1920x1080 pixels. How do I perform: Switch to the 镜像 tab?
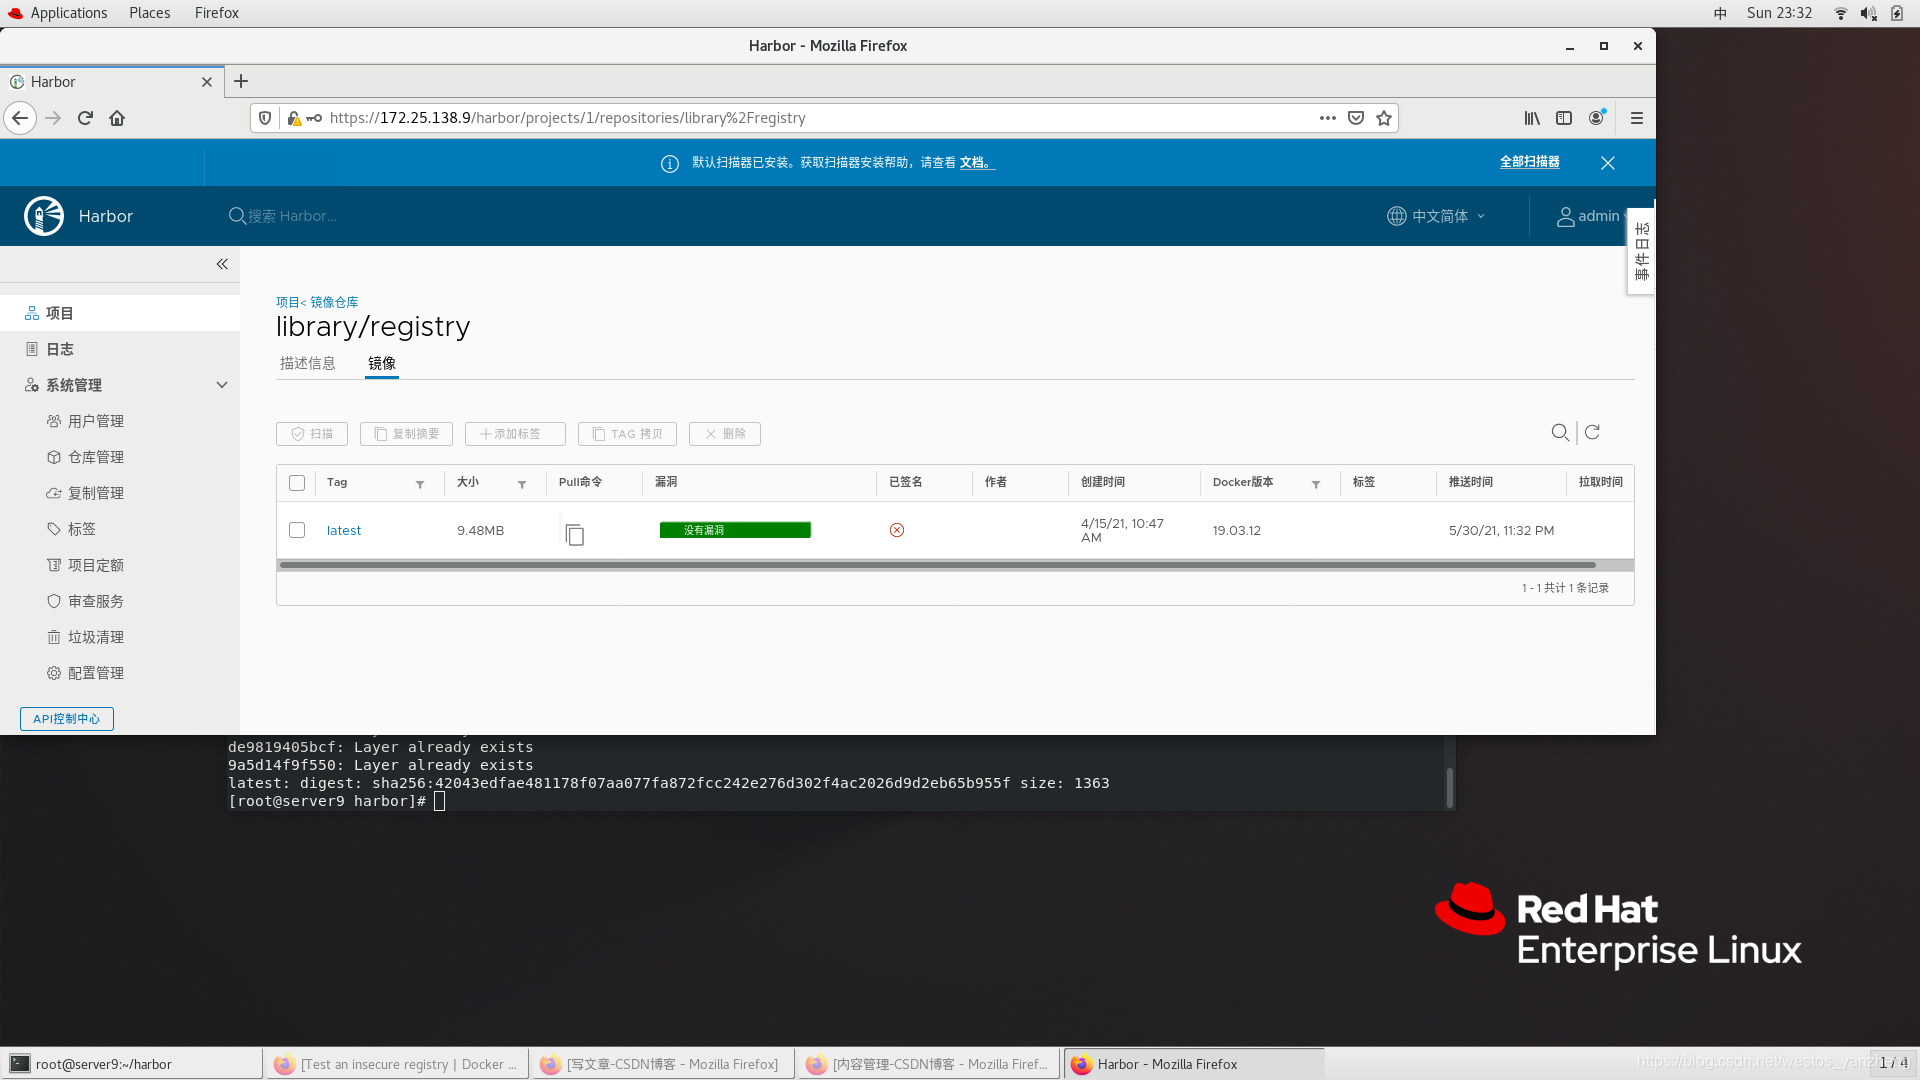pos(382,363)
